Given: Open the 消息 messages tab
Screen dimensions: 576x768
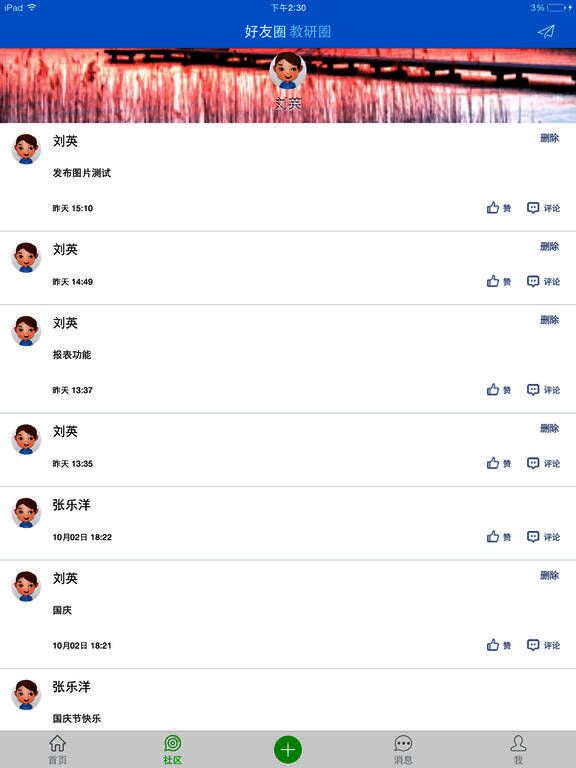Looking at the screenshot, I should tap(403, 750).
